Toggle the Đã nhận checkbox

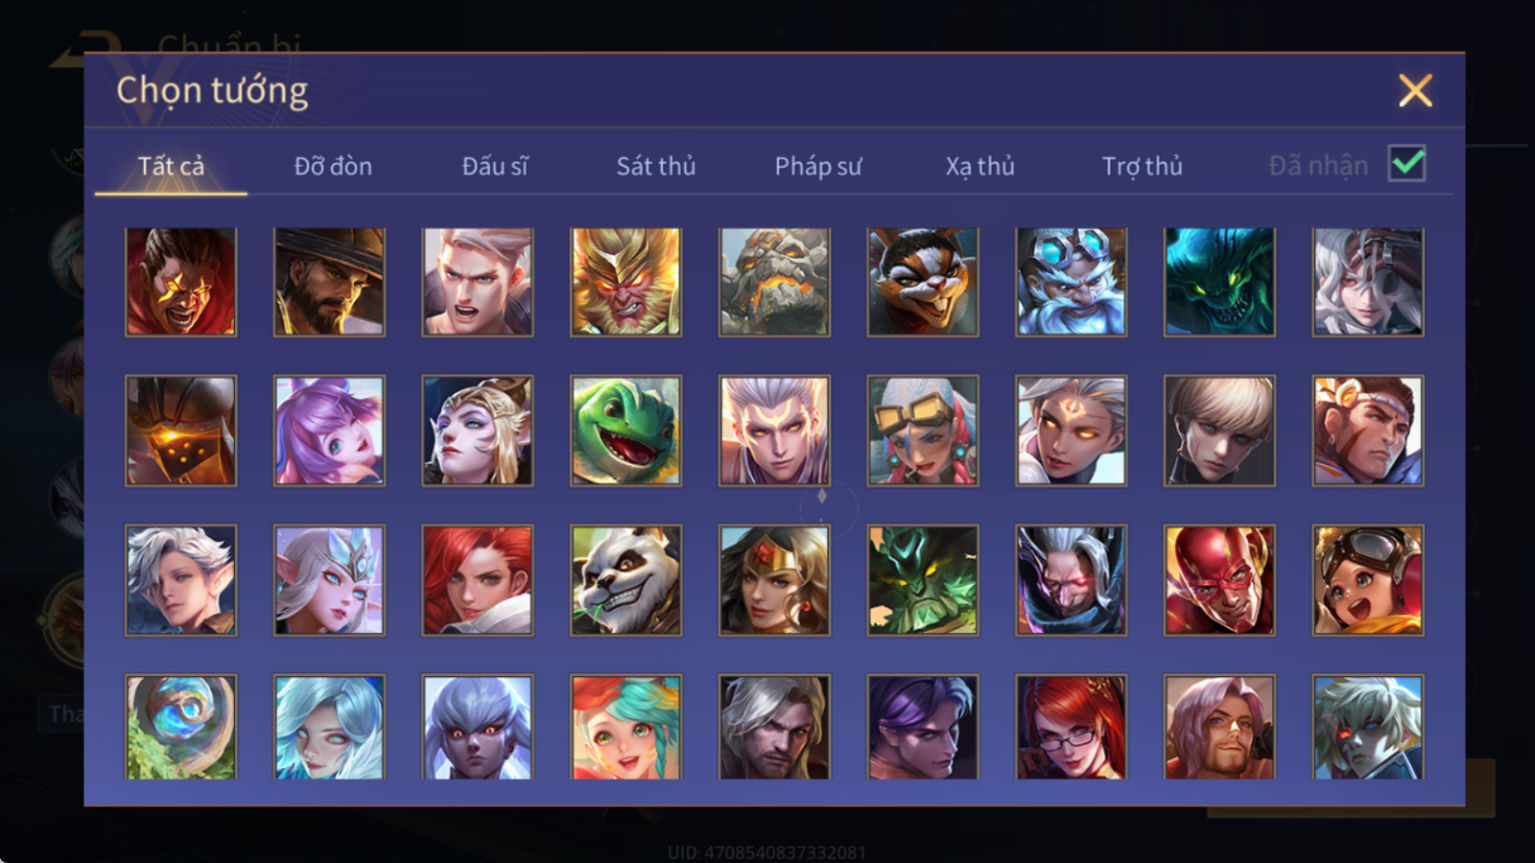1407,163
